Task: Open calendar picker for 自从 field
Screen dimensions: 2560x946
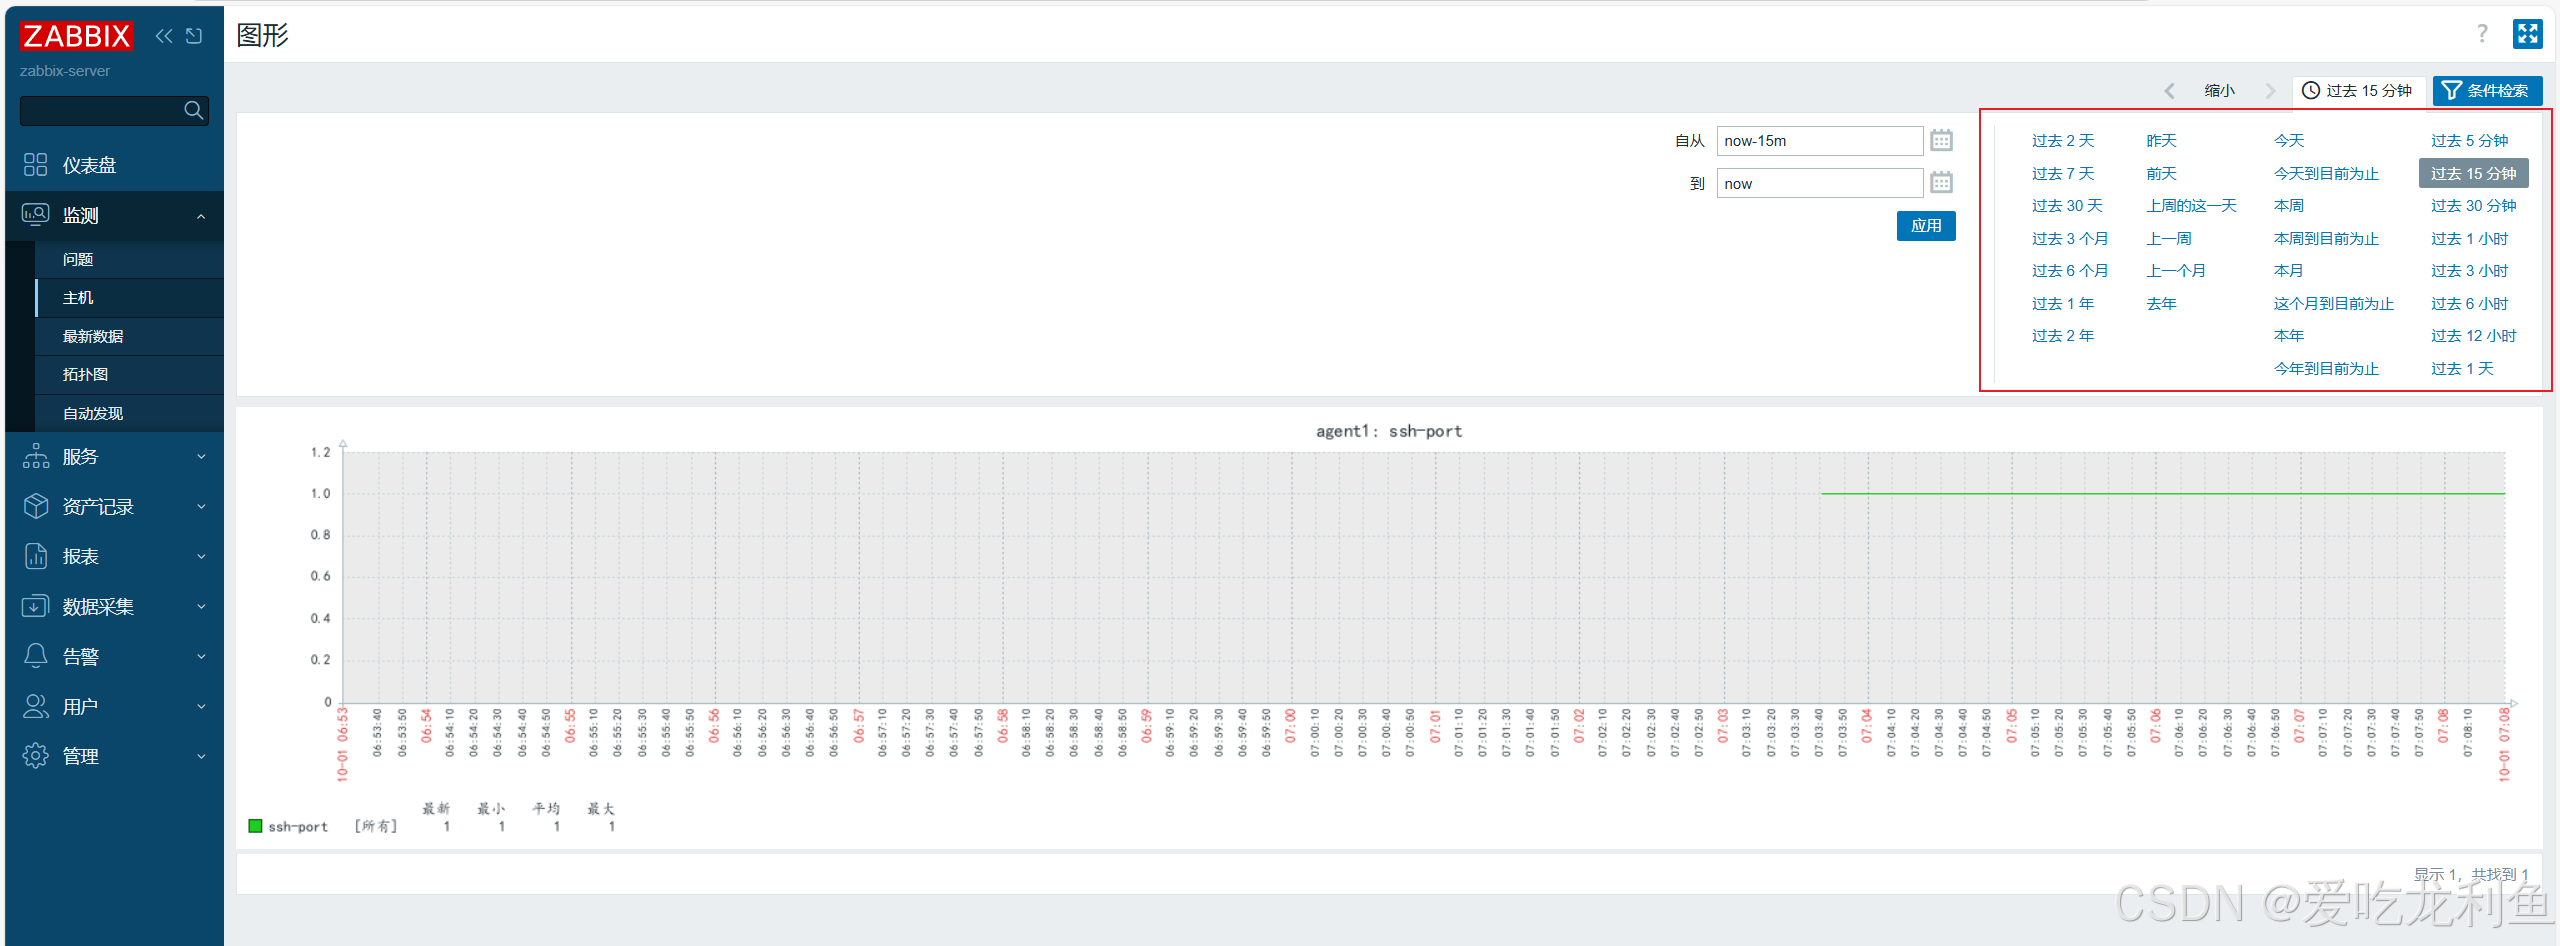Action: pyautogui.click(x=1941, y=141)
